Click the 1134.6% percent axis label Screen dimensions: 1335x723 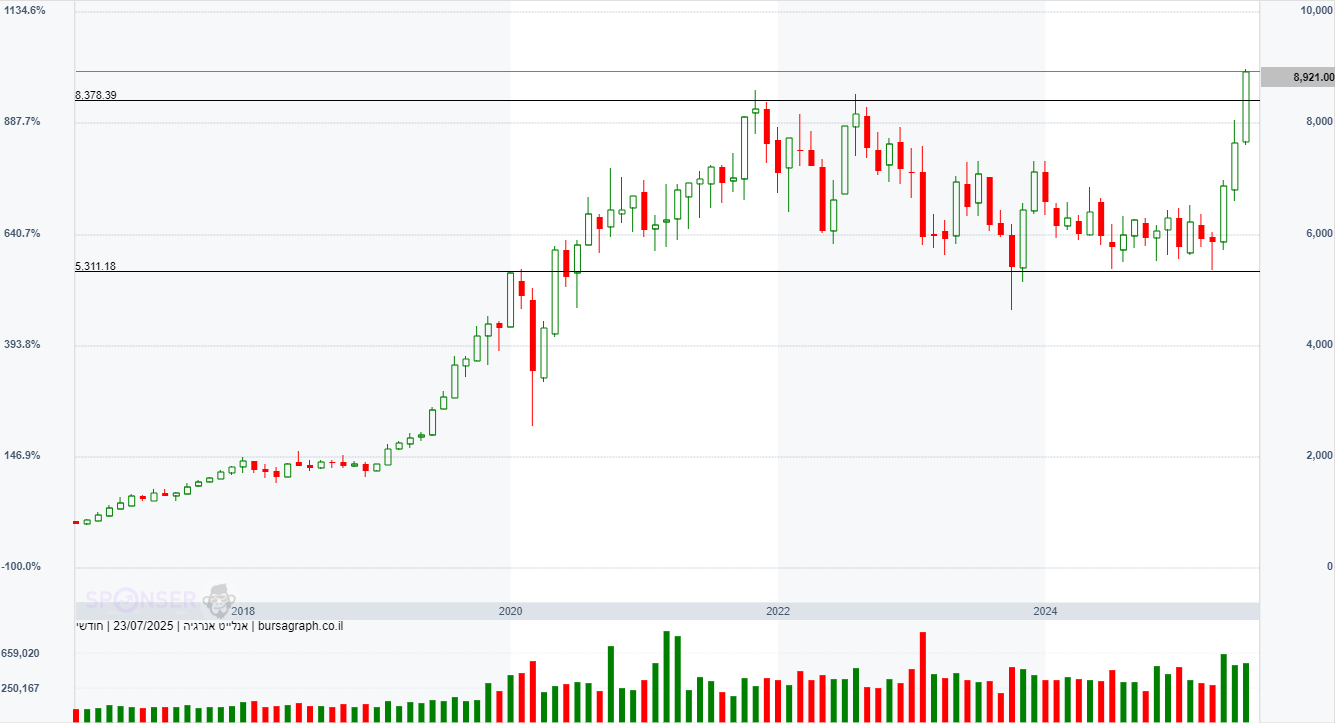point(25,10)
